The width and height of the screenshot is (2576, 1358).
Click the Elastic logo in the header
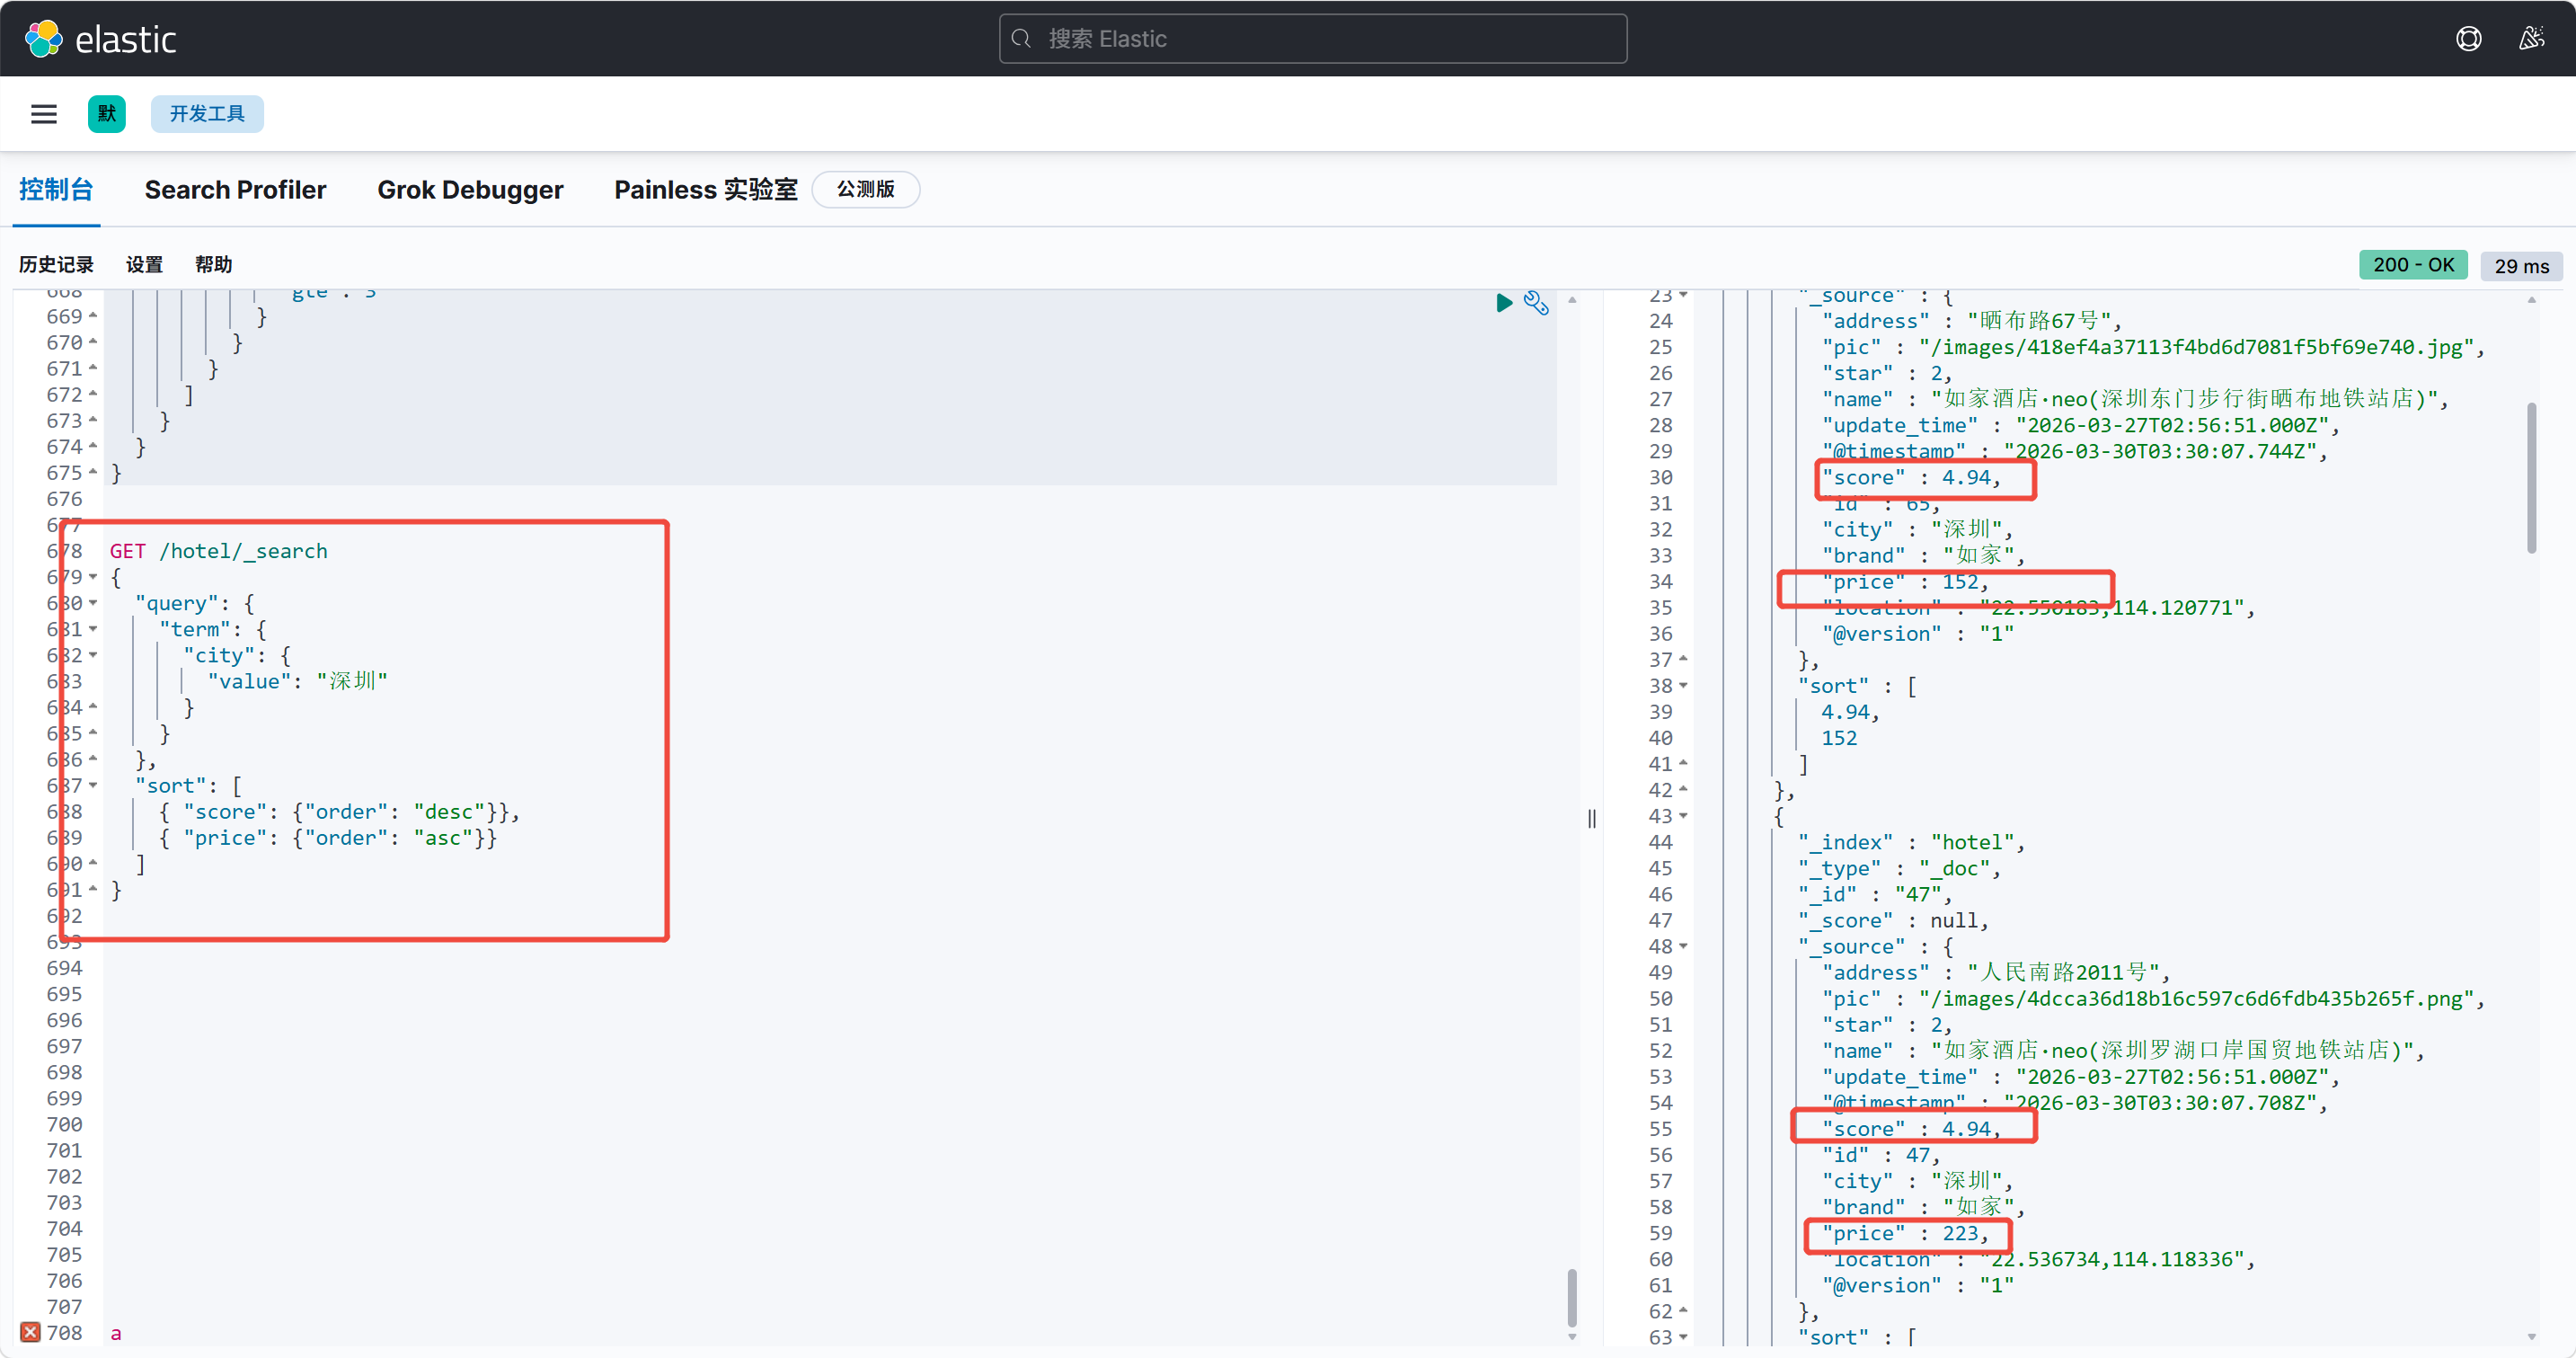101,39
